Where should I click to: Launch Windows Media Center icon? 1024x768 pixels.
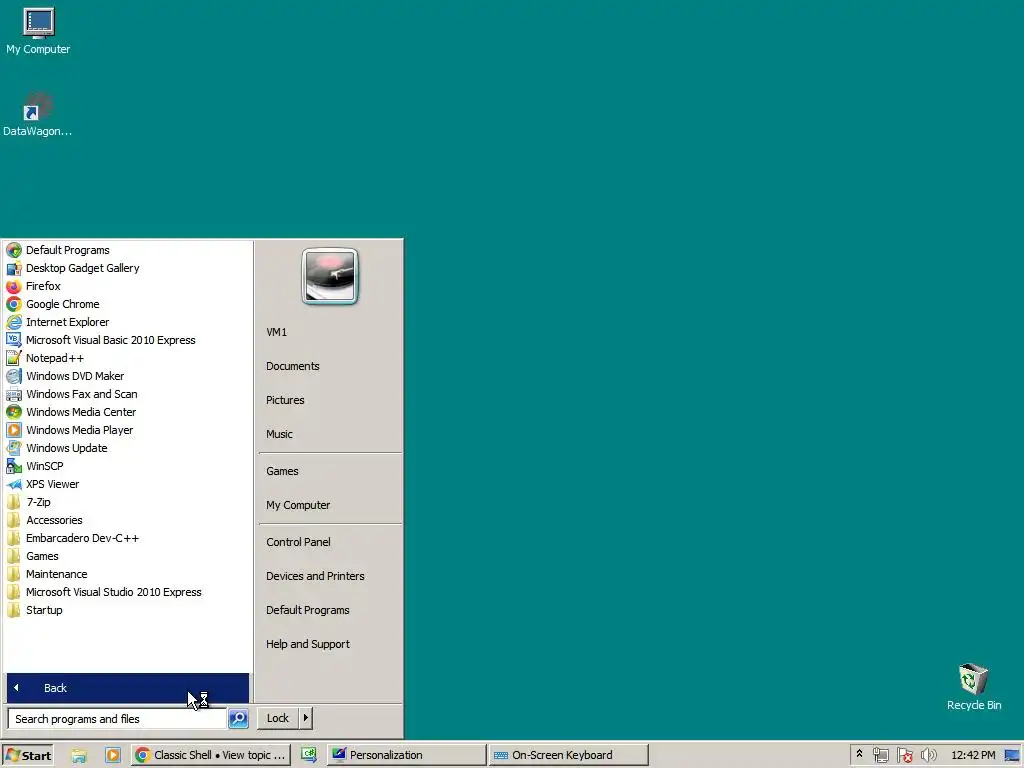[14, 412]
